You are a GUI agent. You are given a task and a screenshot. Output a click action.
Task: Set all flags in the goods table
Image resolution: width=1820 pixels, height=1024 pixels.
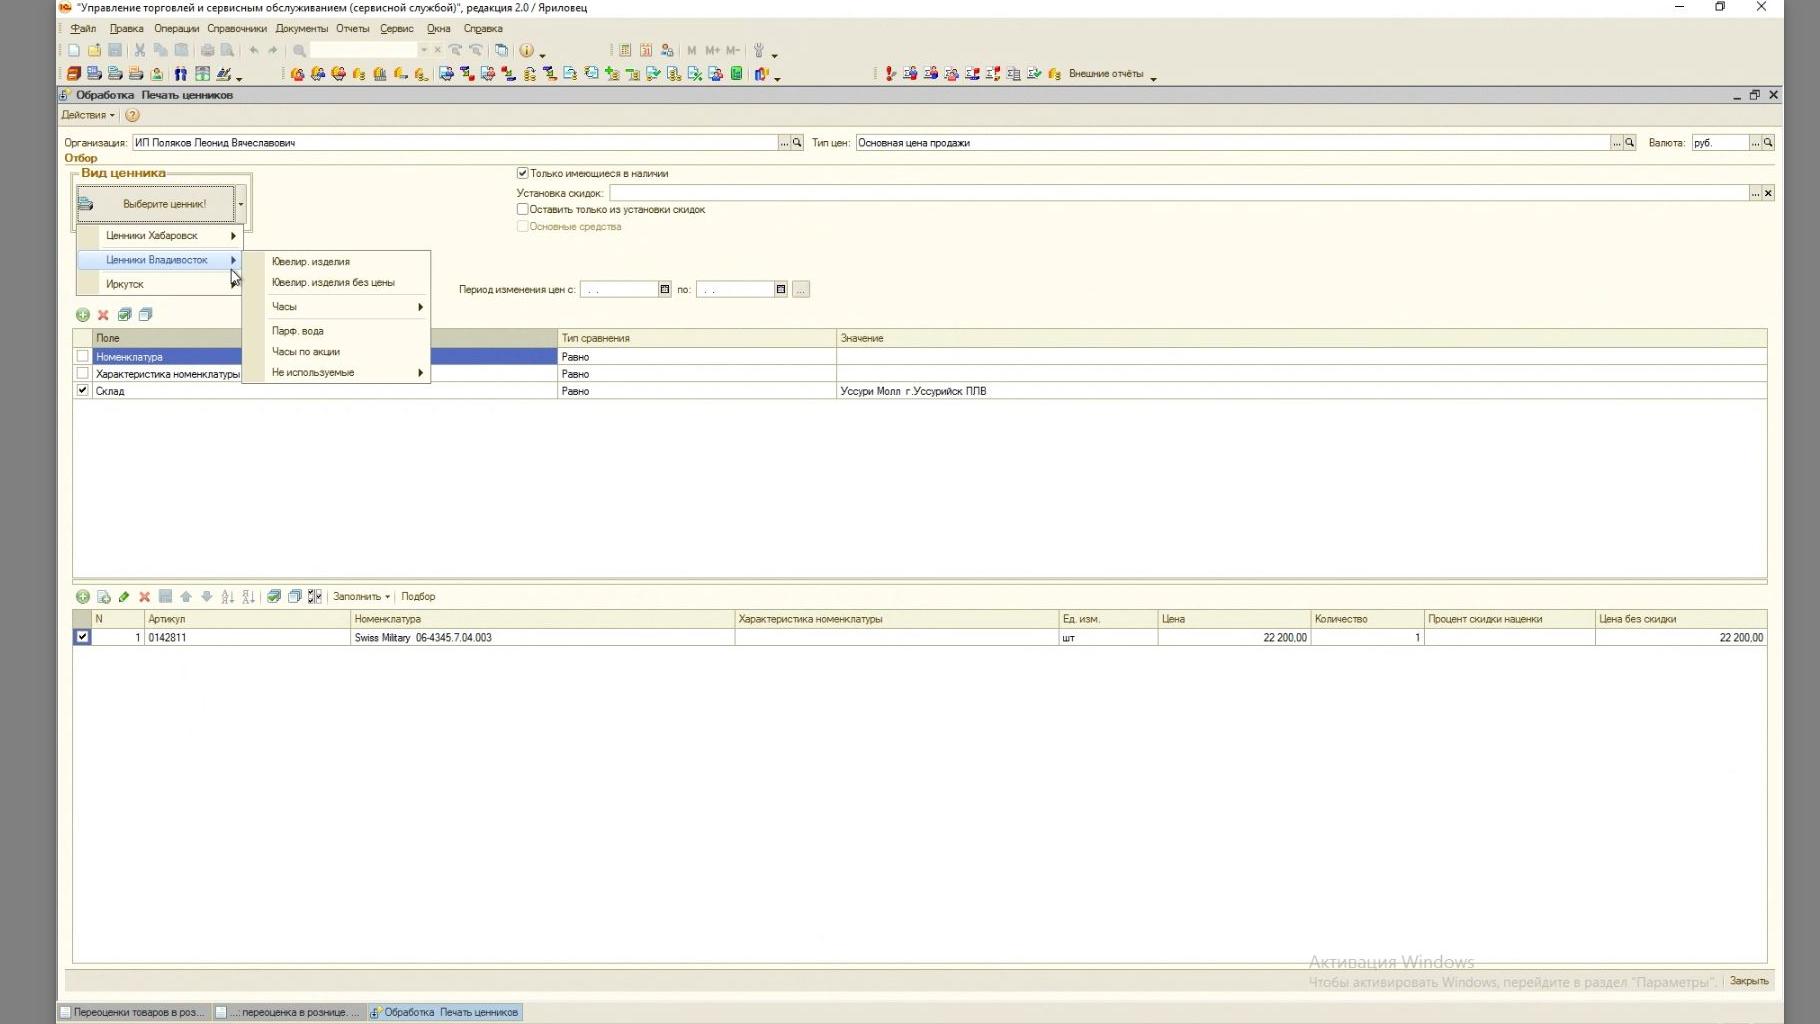pyautogui.click(x=274, y=597)
